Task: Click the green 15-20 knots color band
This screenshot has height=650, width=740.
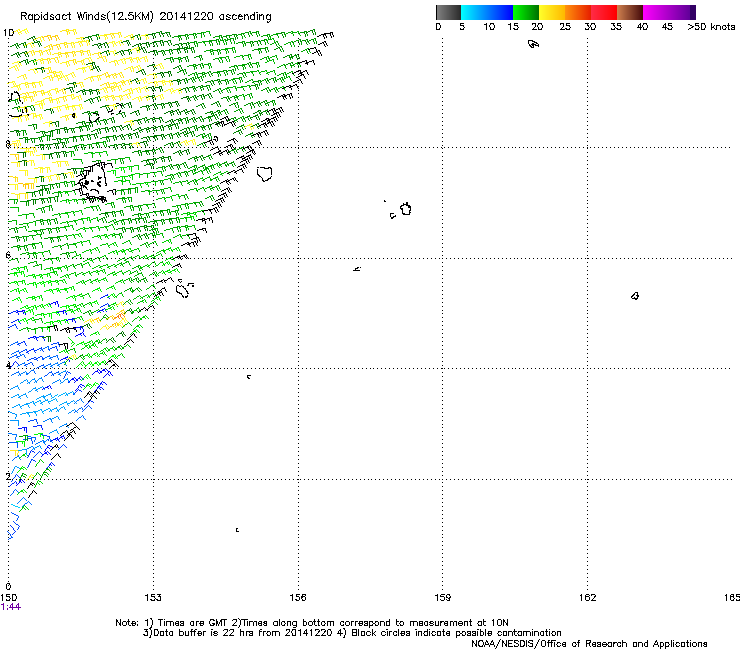Action: click(526, 12)
